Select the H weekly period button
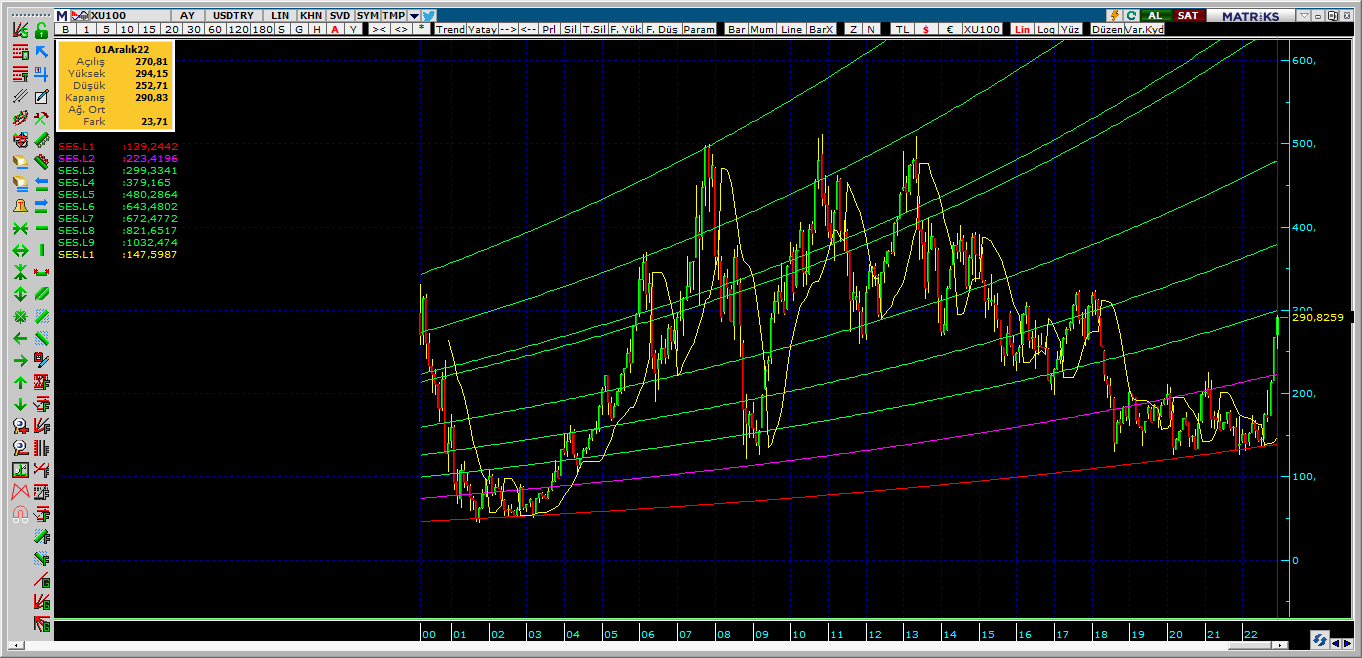 pyautogui.click(x=317, y=29)
